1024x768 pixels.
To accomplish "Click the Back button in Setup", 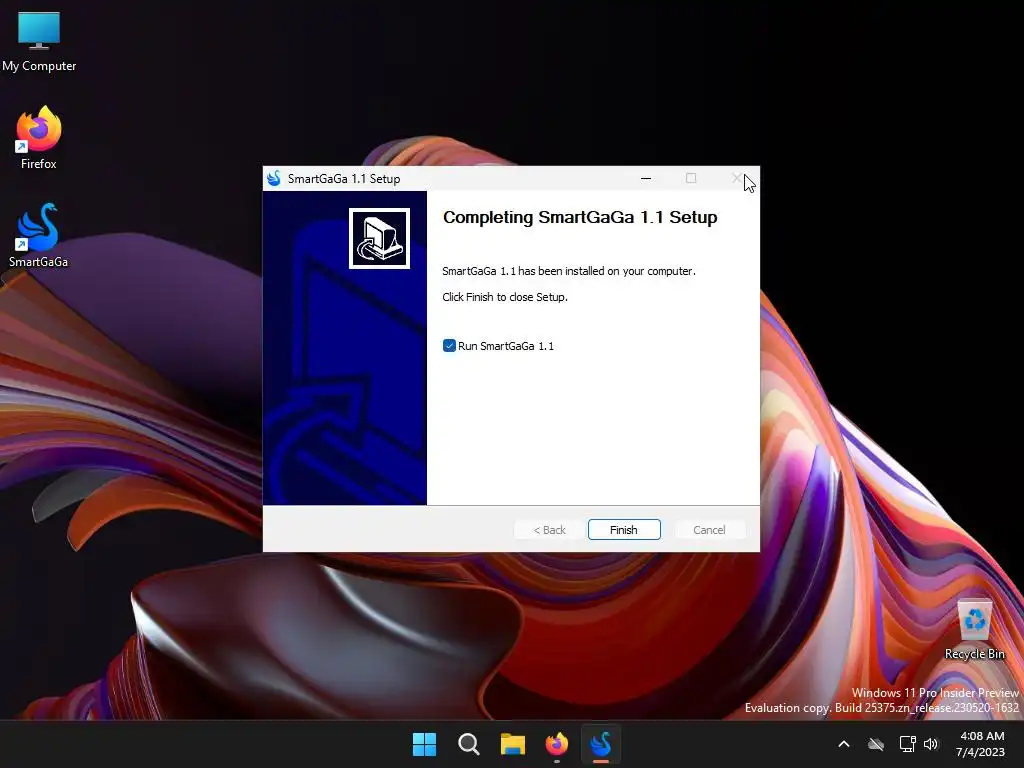I will 549,530.
